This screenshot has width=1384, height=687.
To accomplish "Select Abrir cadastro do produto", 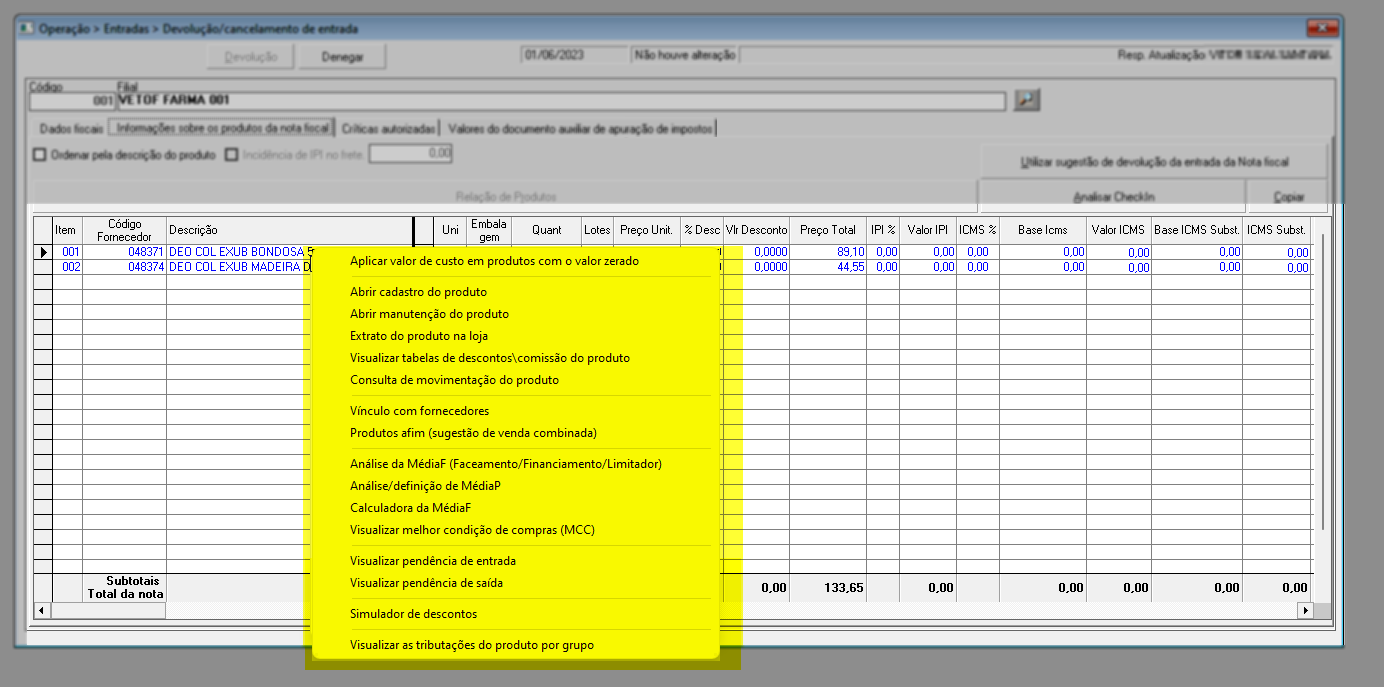I will (418, 292).
